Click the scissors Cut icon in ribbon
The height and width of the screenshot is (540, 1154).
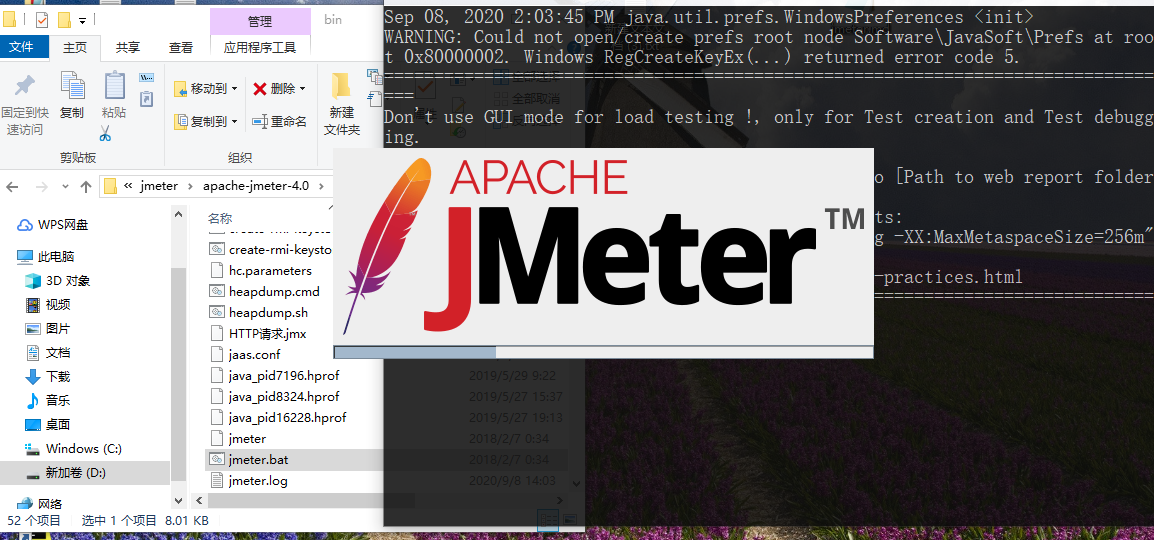click(x=105, y=133)
